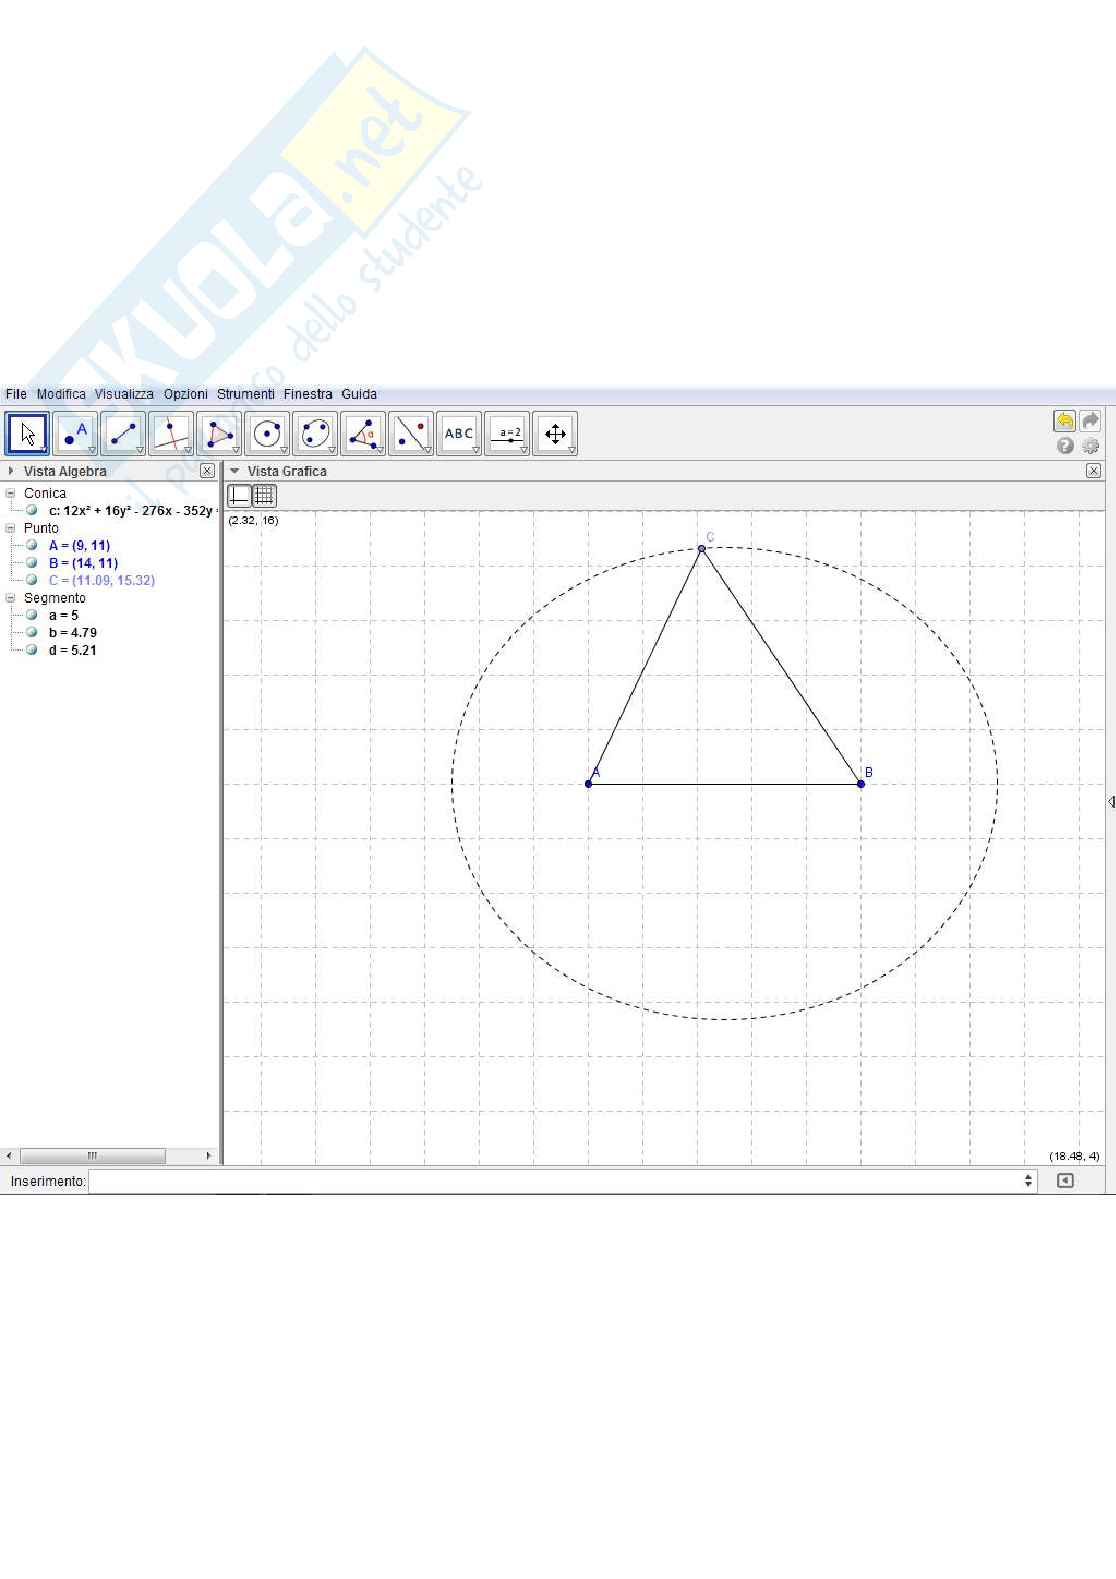This screenshot has height=1579, width=1116.
Task: Toggle the grid display button
Action: 264,495
